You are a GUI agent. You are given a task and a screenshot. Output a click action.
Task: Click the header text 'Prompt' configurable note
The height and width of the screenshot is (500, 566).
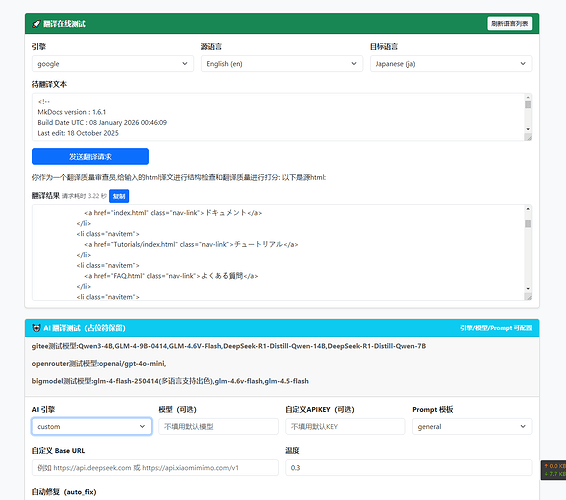tap(496, 328)
